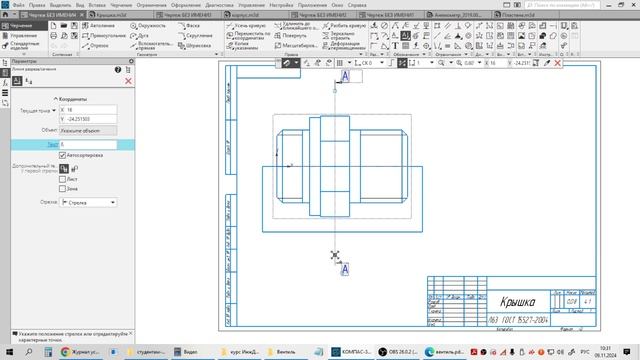Toggle the highlighted snap button left of quick toolbar
The height and width of the screenshot is (360, 640).
point(287,63)
